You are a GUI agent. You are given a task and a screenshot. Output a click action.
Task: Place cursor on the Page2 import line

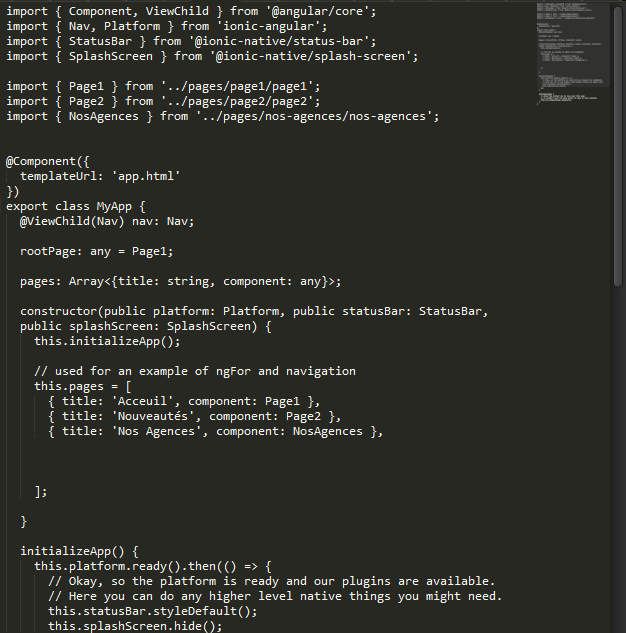[163, 101]
